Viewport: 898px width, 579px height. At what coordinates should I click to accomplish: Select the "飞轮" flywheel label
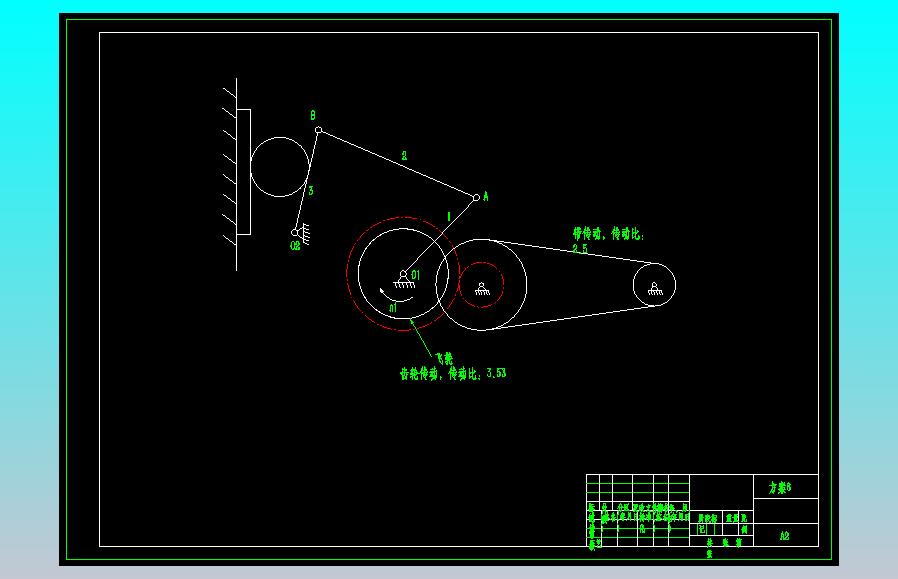444,359
